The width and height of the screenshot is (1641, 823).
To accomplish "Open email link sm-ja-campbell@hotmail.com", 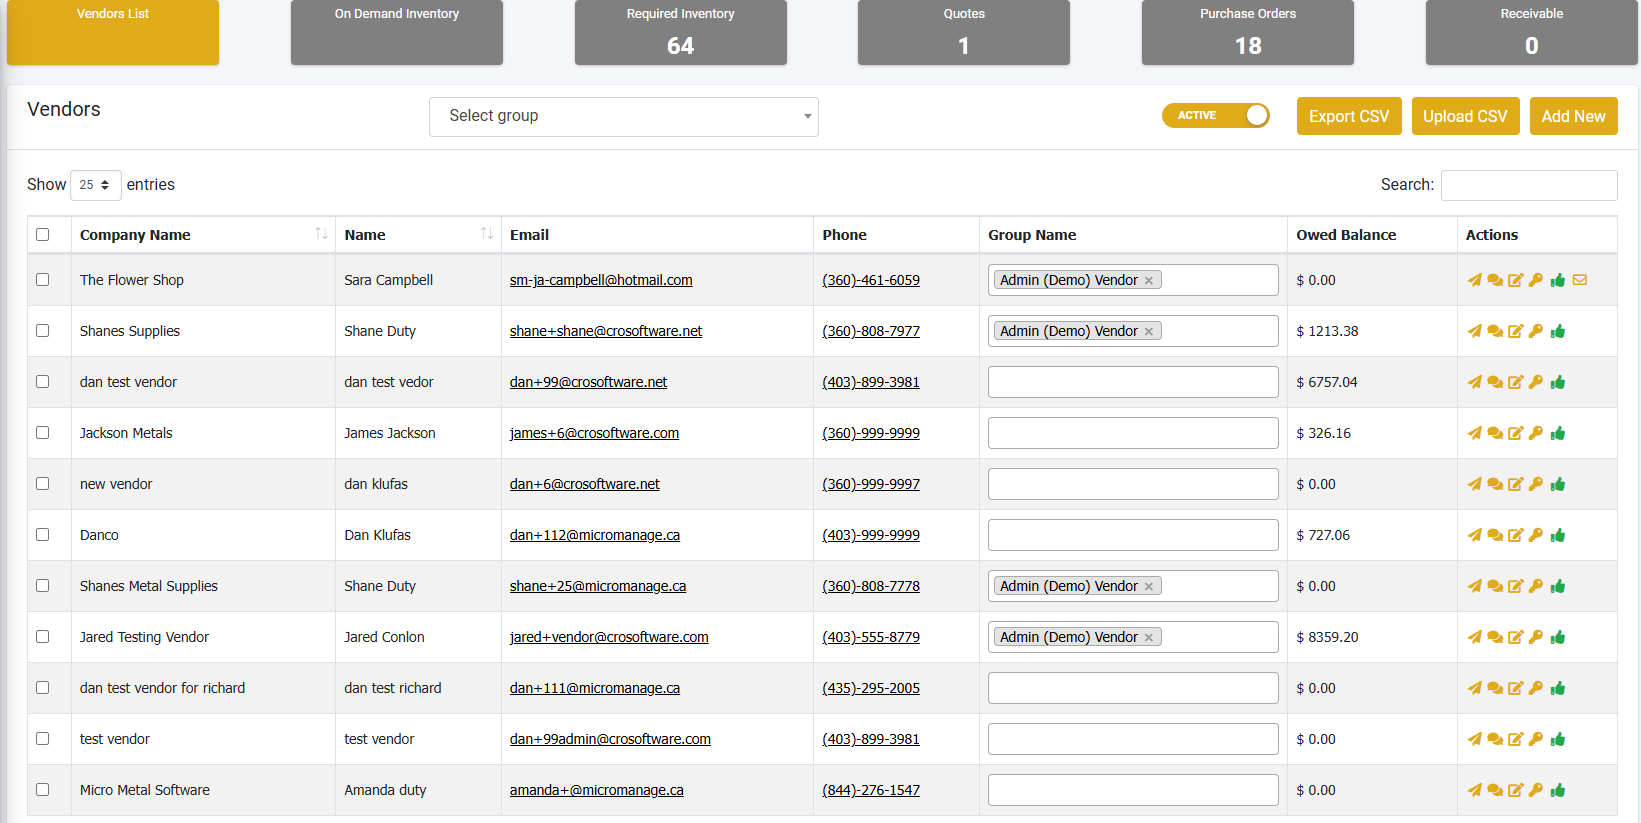I will pyautogui.click(x=600, y=280).
